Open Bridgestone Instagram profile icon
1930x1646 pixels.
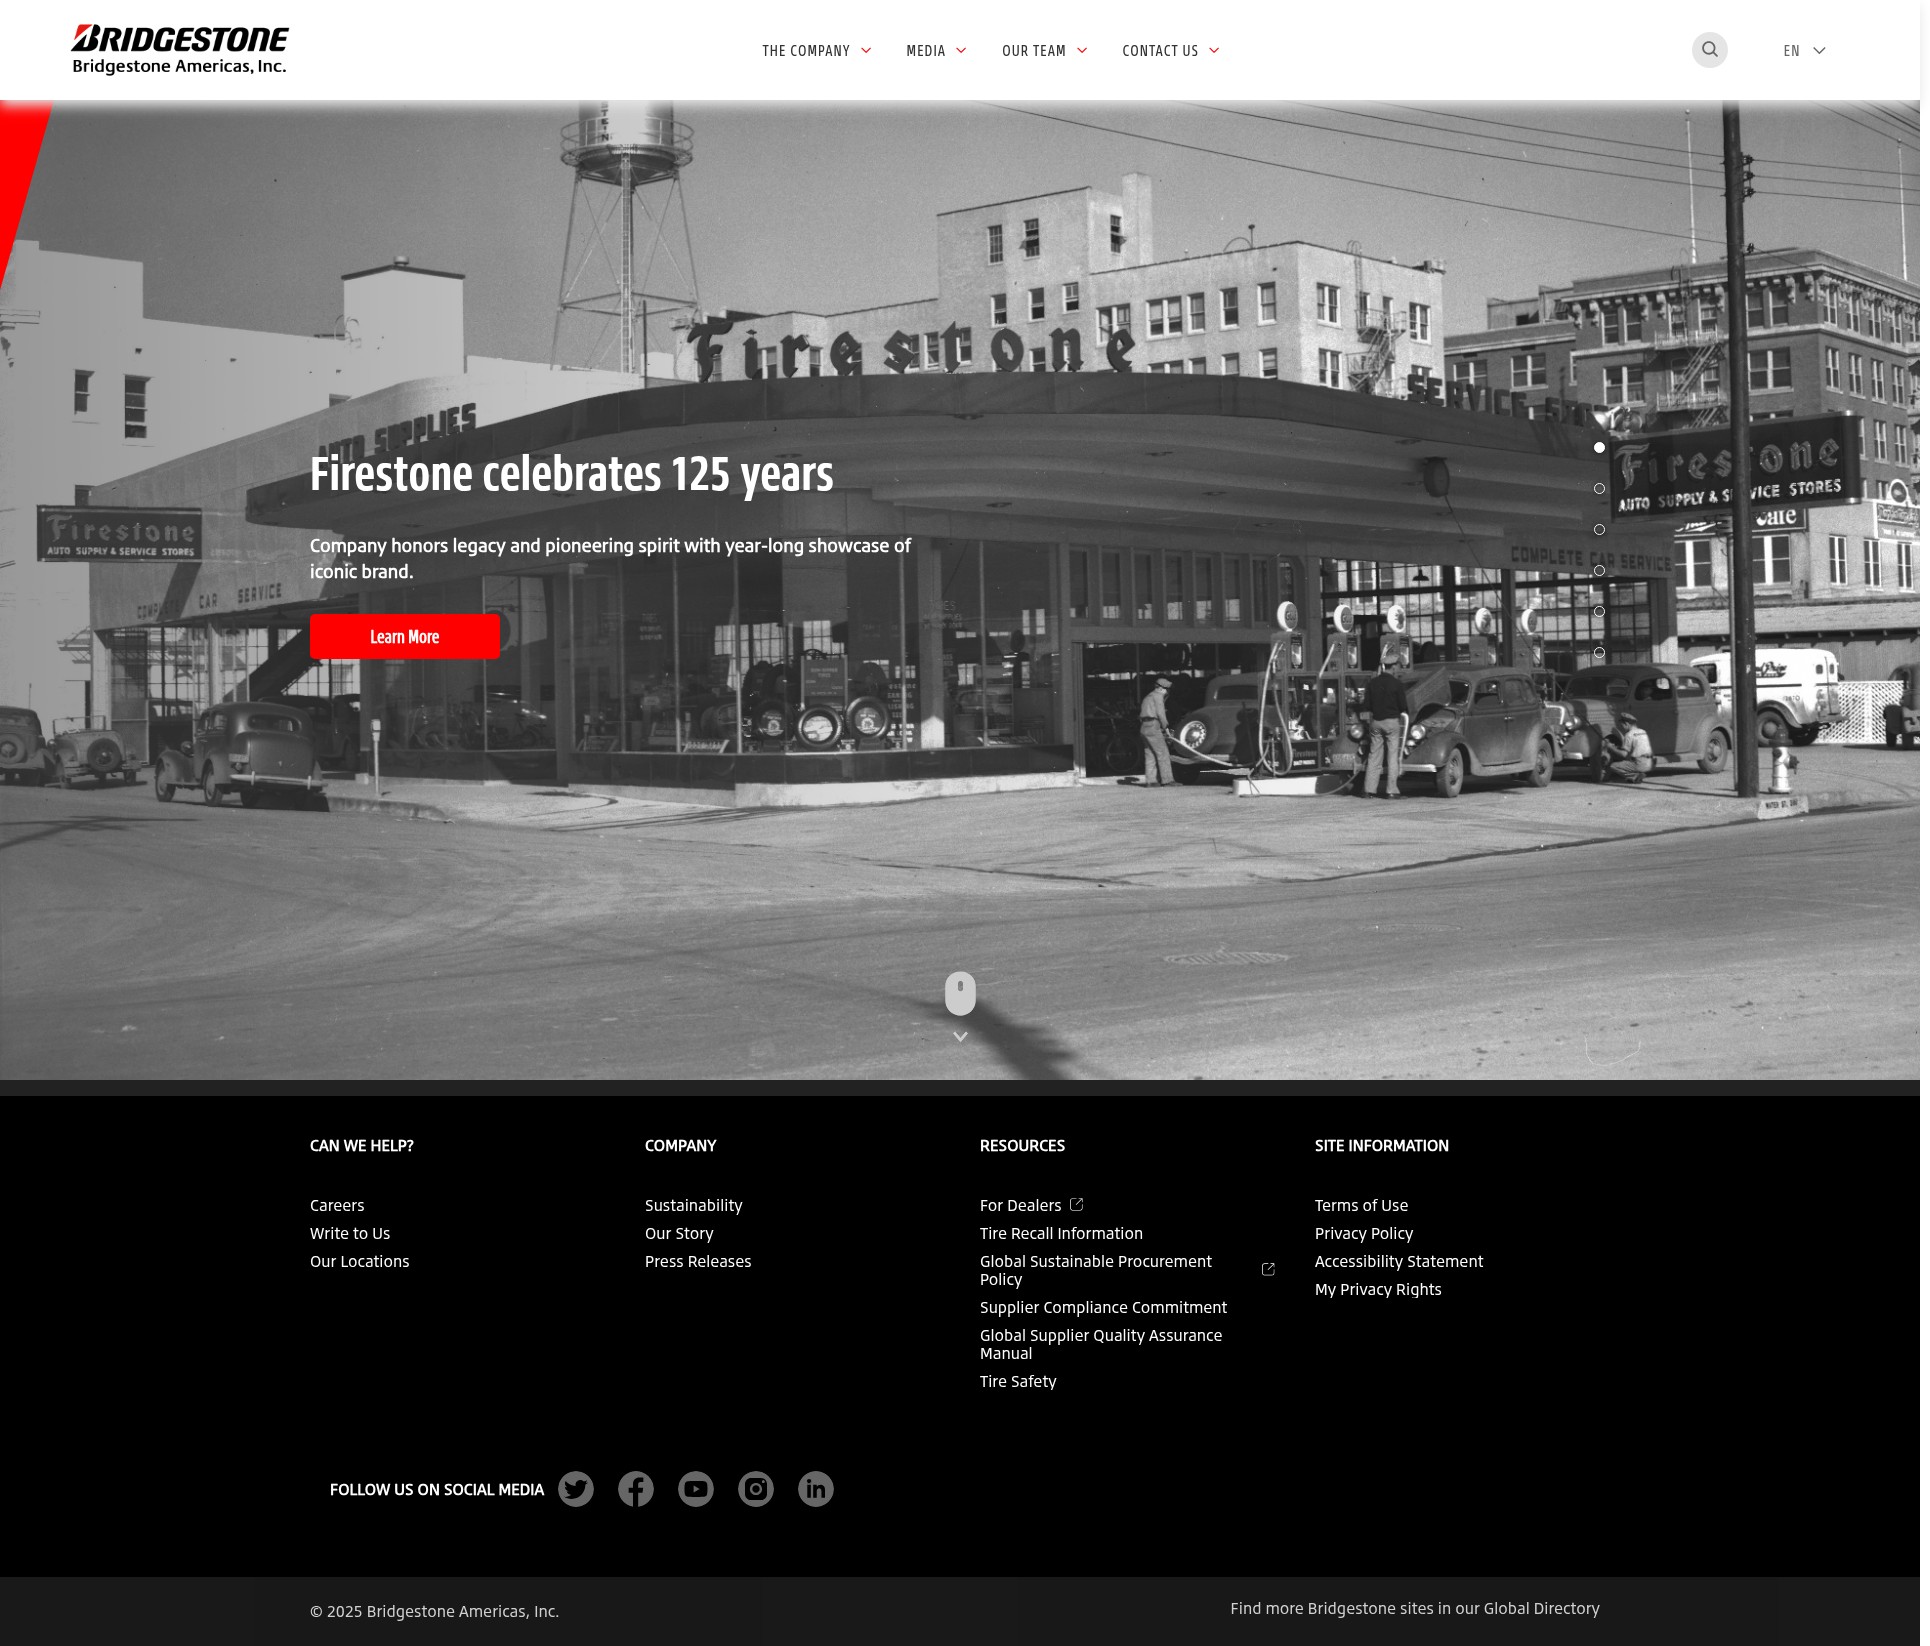pyautogui.click(x=755, y=1489)
